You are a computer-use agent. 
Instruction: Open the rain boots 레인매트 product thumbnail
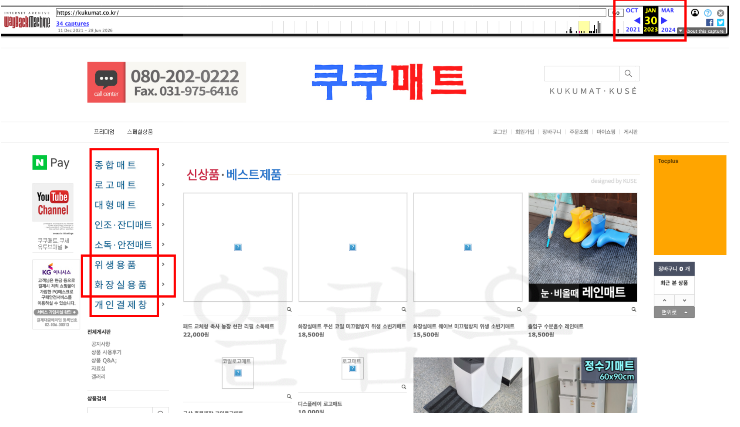[x=583, y=247]
